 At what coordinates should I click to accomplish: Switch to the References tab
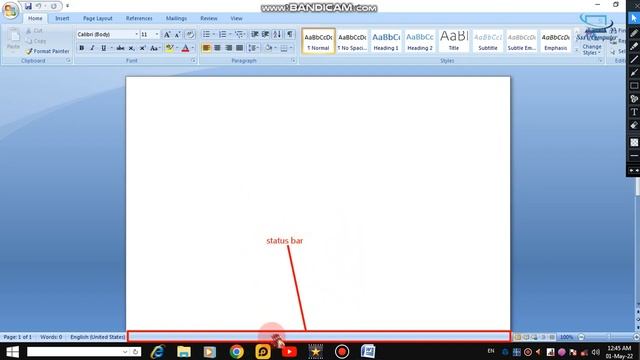pos(139,18)
